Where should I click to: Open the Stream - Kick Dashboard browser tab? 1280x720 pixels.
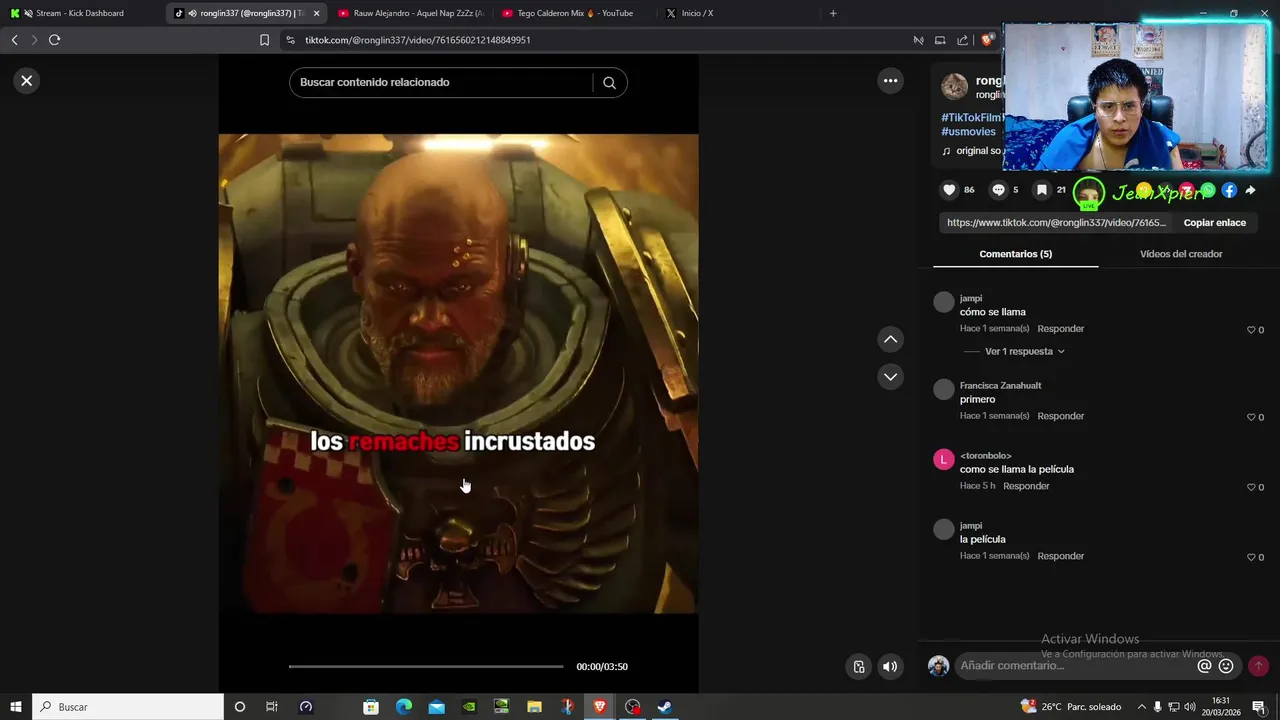pos(80,13)
